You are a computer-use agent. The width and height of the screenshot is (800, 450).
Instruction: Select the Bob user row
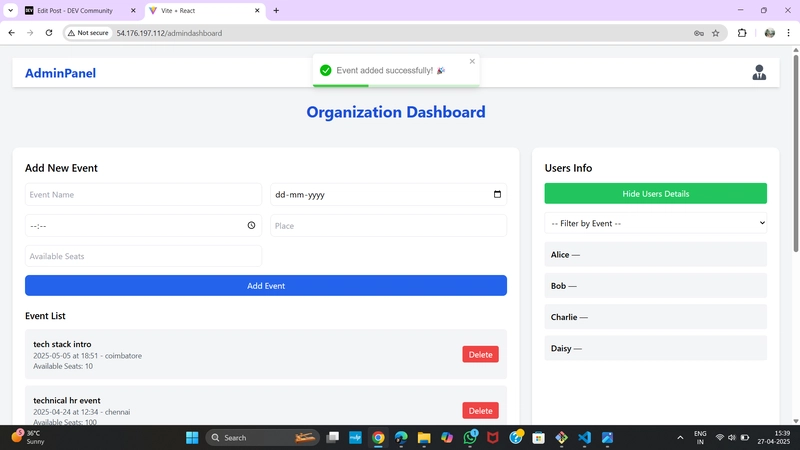(x=655, y=285)
